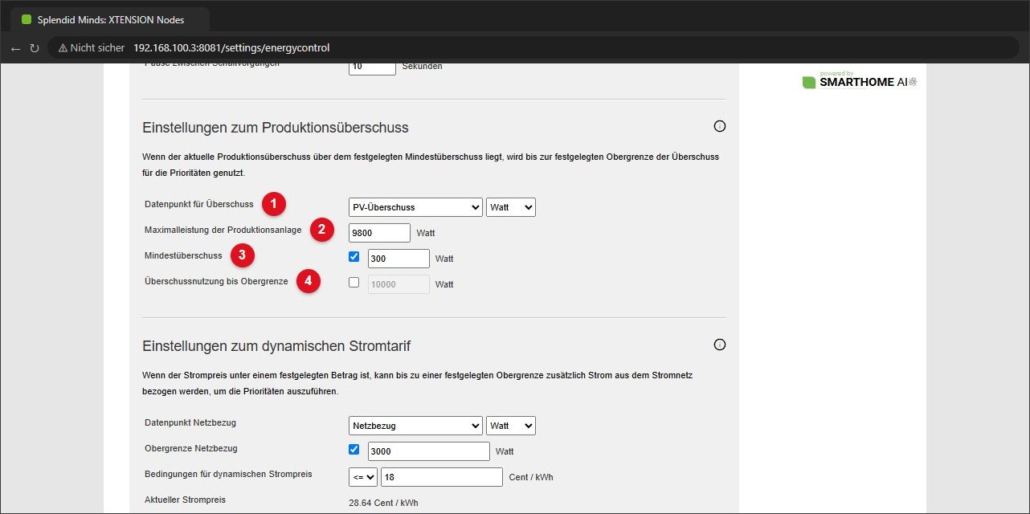Click 'Überschussnutzung bis Obergrenze' label
The image size is (1030, 514).
click(x=216, y=281)
